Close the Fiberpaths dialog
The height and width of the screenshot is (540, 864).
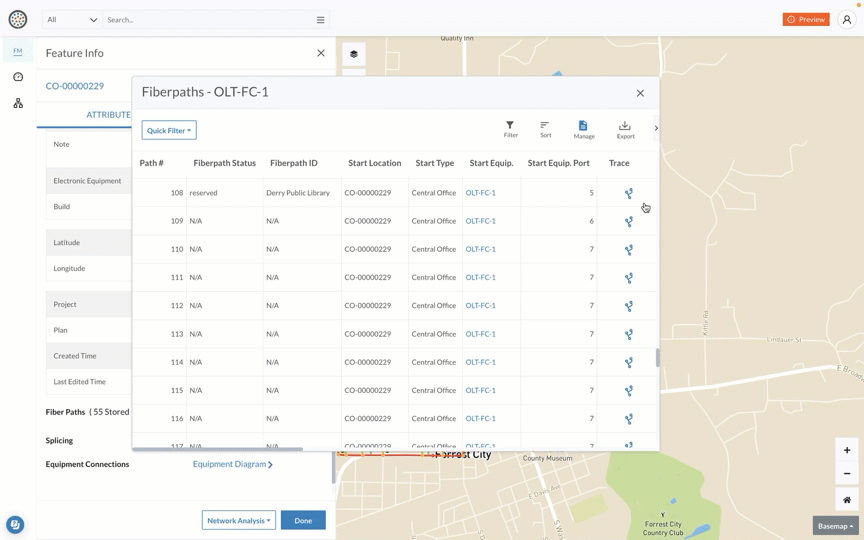click(640, 93)
